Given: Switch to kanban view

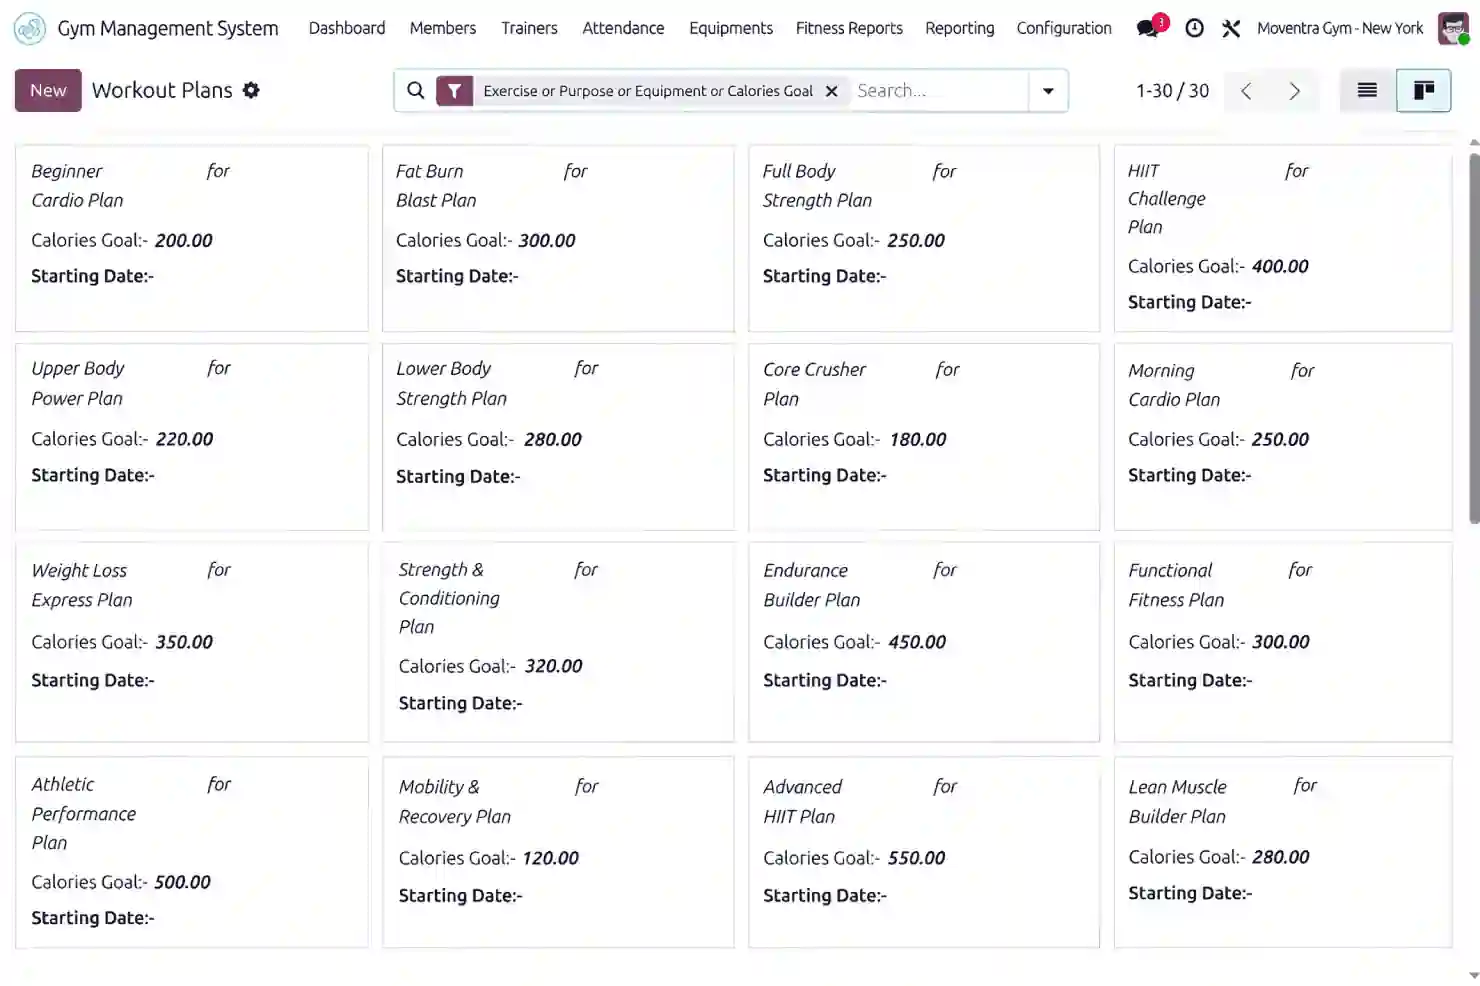Looking at the screenshot, I should coord(1423,91).
